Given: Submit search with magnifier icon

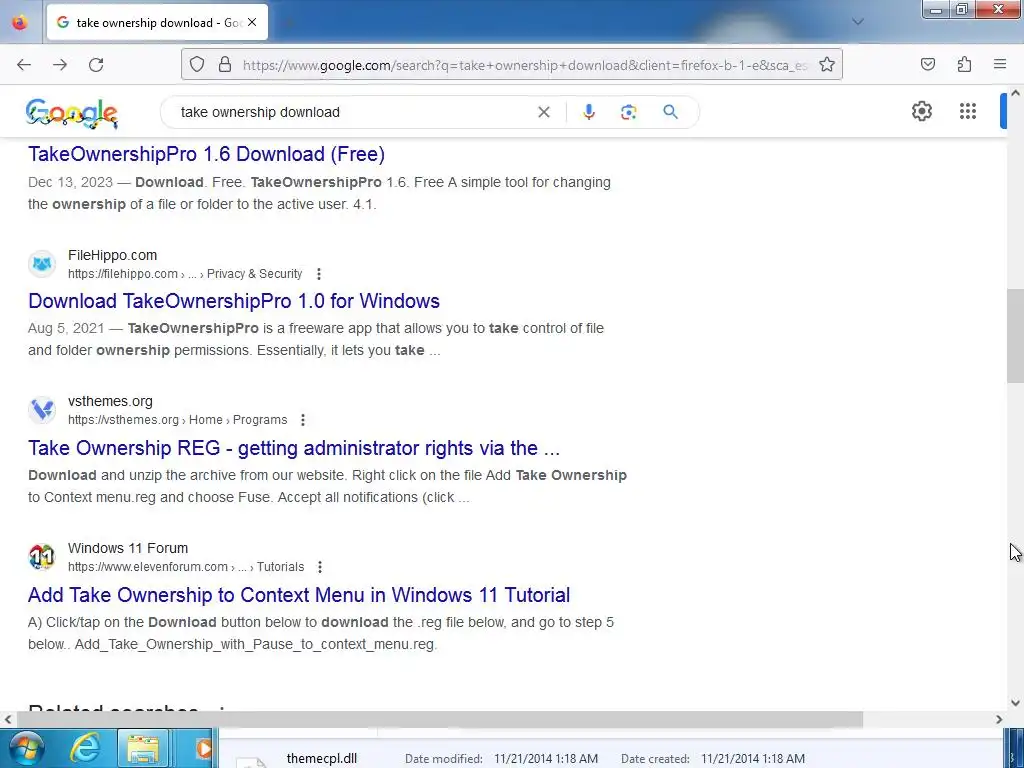Looking at the screenshot, I should pos(670,112).
